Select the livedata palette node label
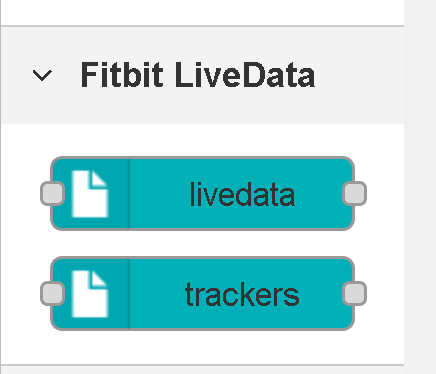 242,194
